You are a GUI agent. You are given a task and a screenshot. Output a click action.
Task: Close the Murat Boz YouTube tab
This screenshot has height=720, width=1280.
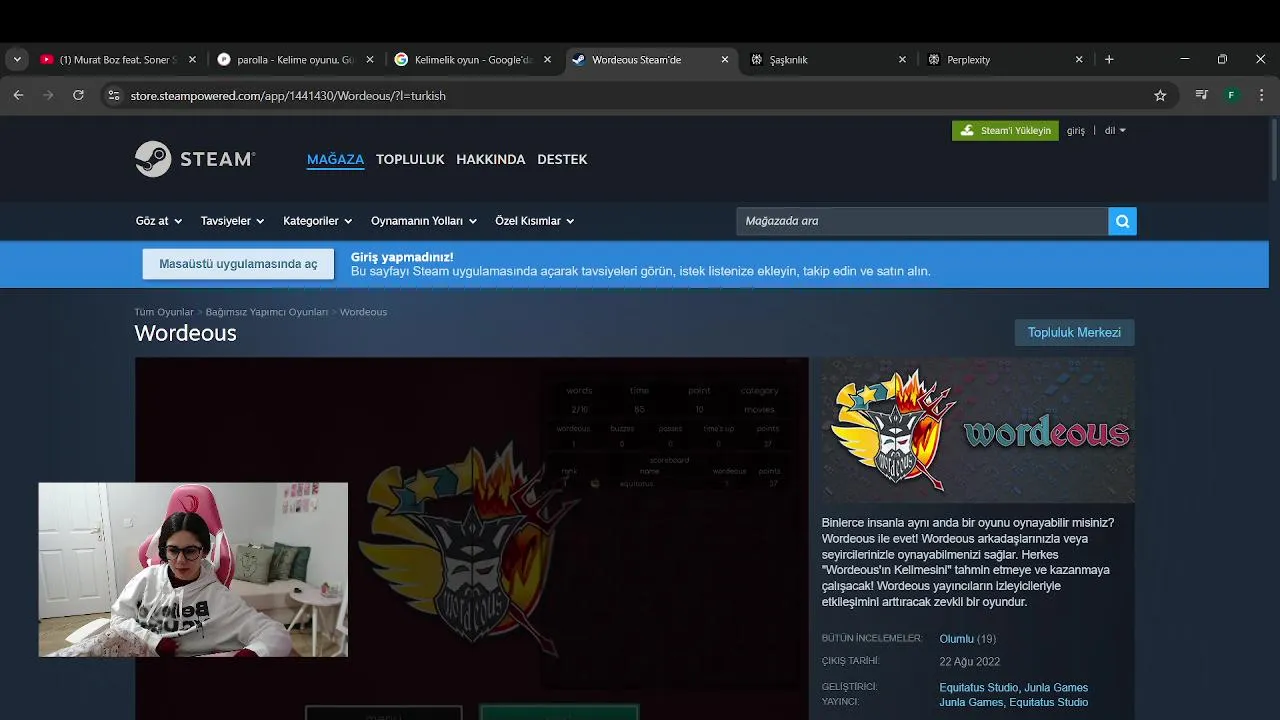pyautogui.click(x=192, y=60)
